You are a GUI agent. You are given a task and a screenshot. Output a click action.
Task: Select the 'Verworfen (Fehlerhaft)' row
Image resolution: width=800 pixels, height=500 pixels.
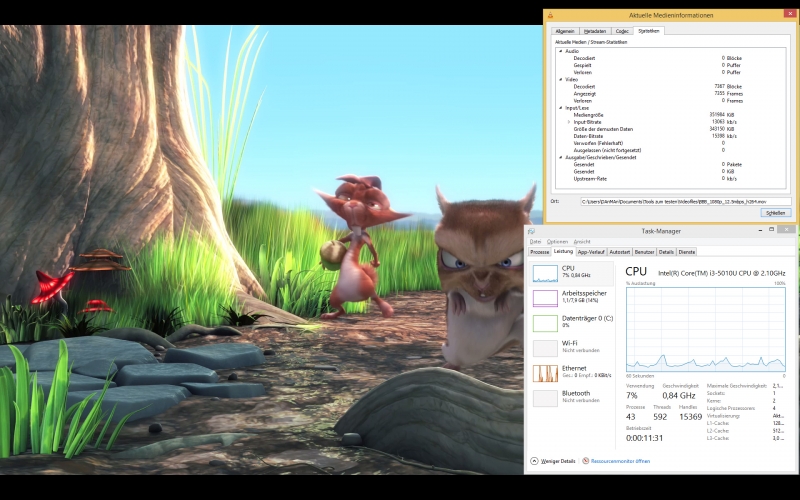[x=672, y=143]
